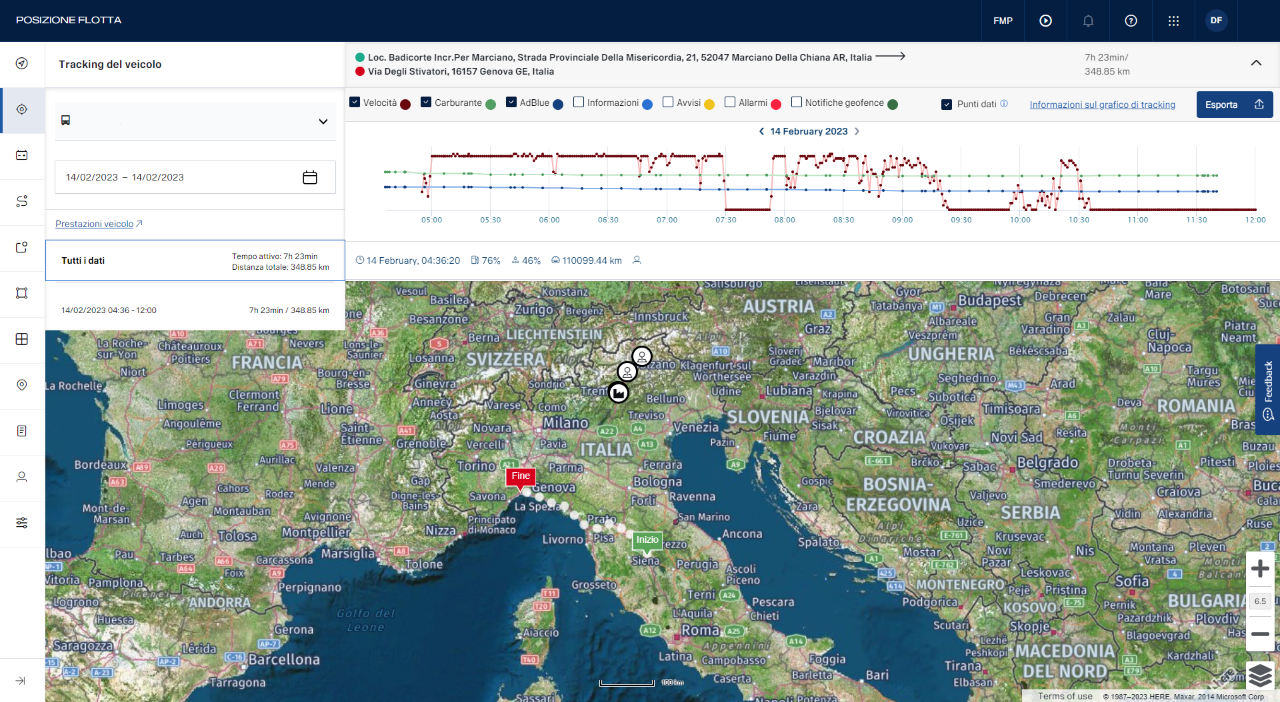Image resolution: width=1280 pixels, height=702 pixels.
Task: Select the Tutti i dati trip summary row
Action: coord(195,260)
